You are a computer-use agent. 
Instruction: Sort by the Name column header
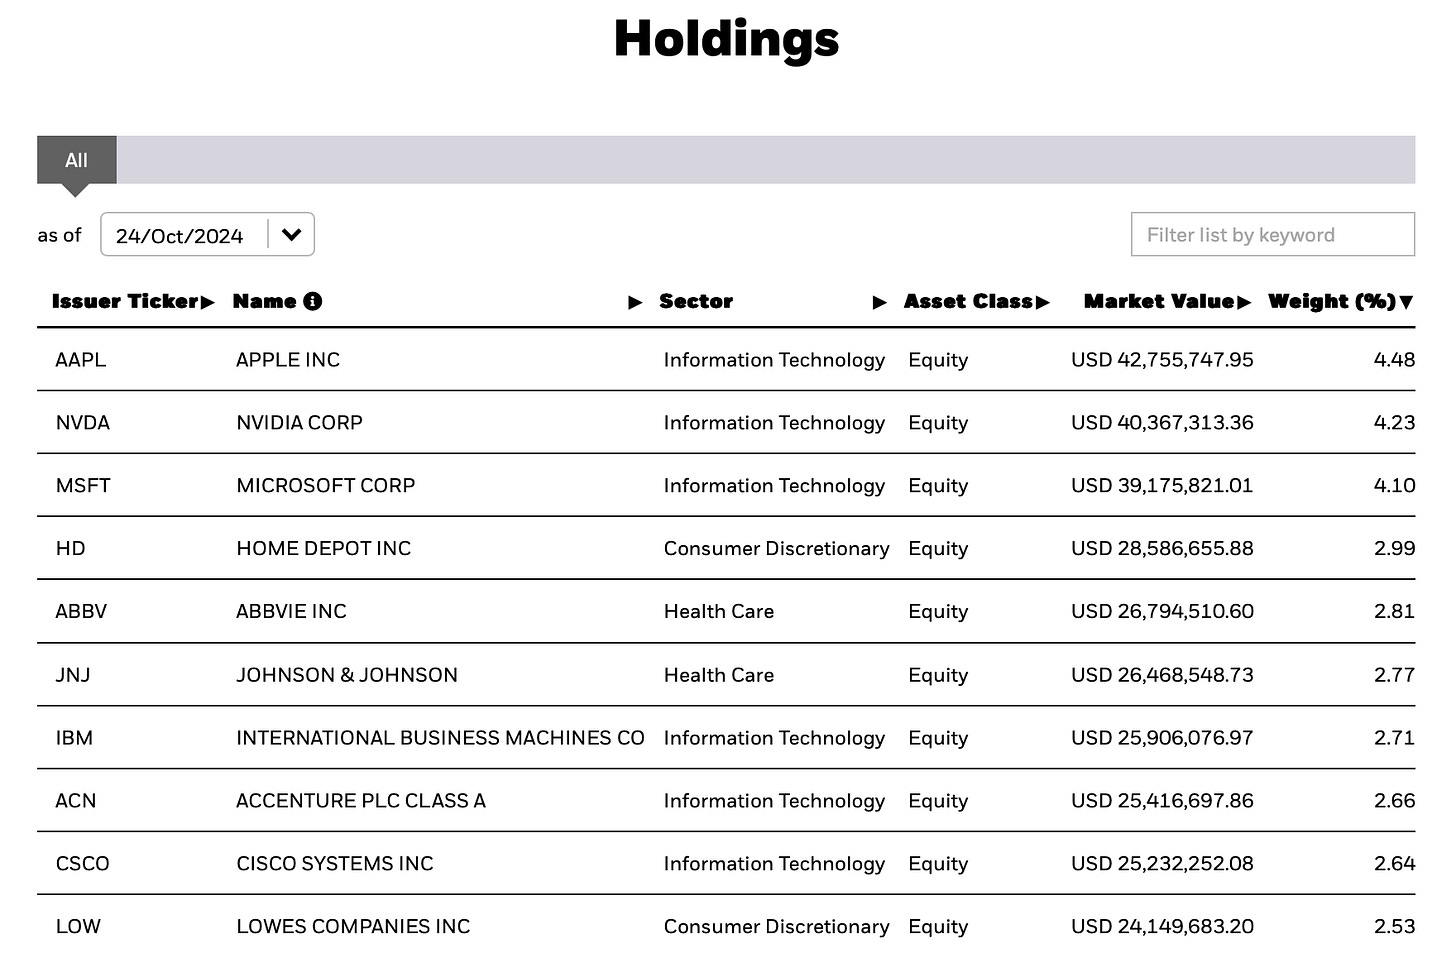click(265, 301)
